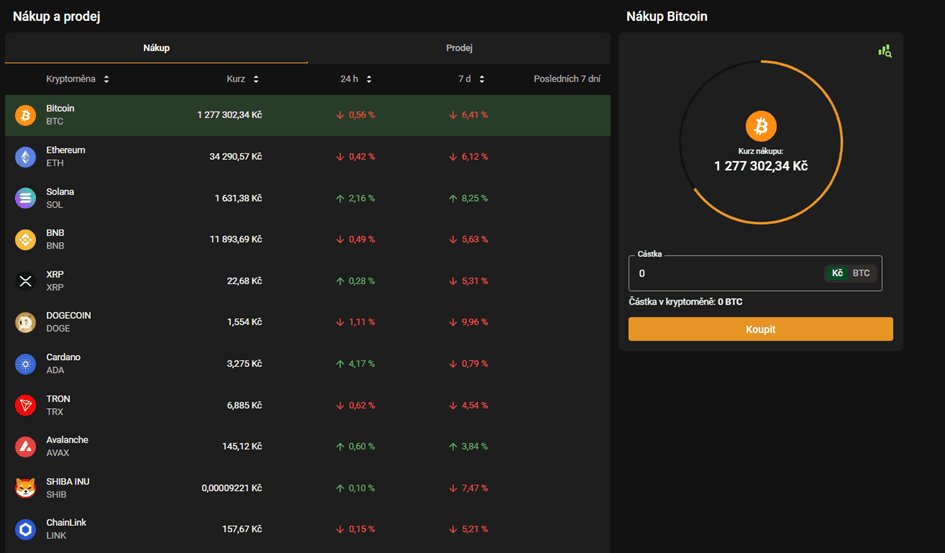Click Cardano 24 h change 4,17 %
The height and width of the screenshot is (553, 945).
click(356, 364)
